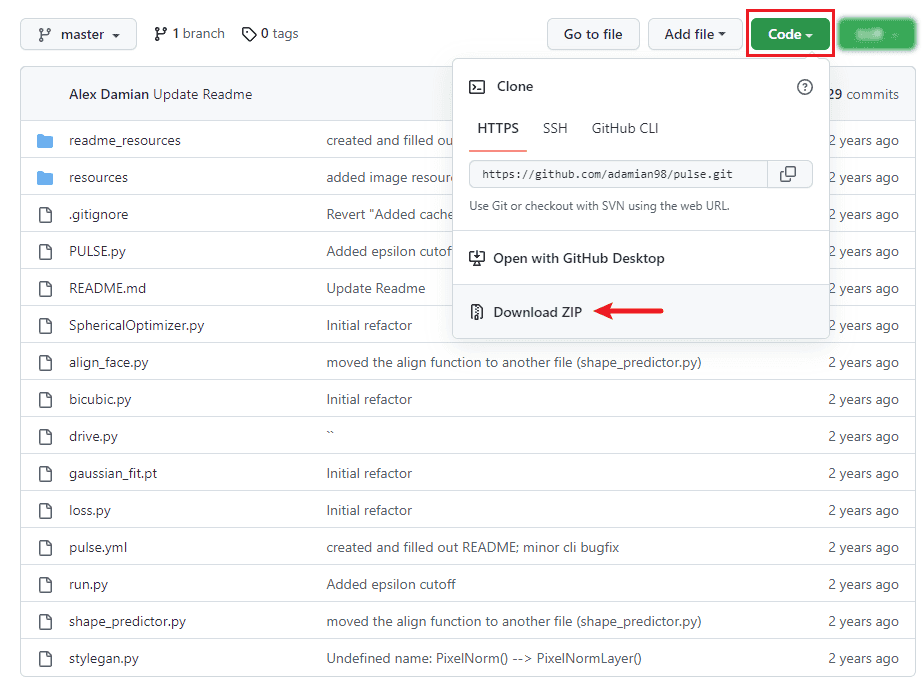922x687 pixels.
Task: Copy the clone URL with clipboard icon
Action: 788,174
